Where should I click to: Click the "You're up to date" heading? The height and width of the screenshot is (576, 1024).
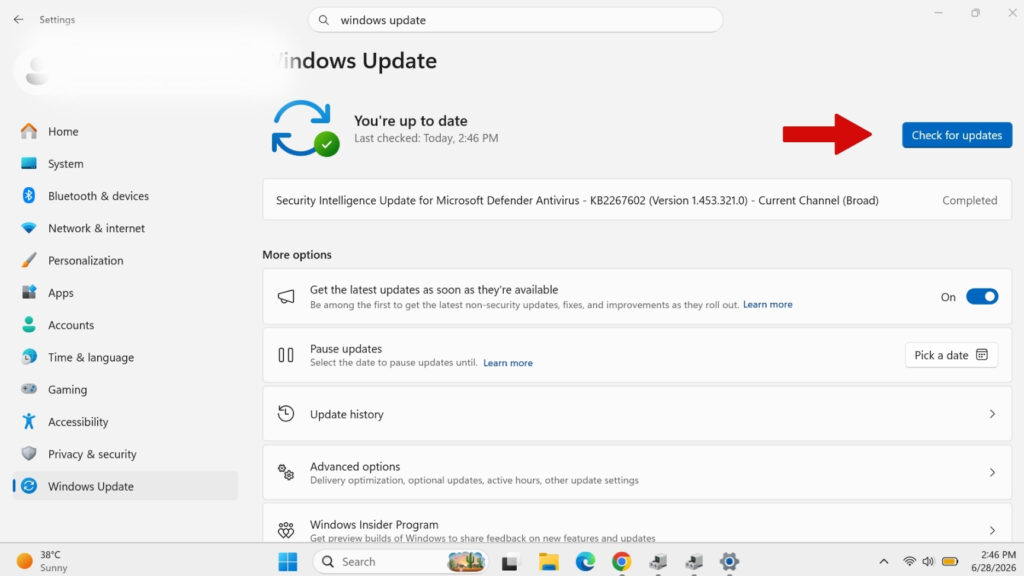[x=410, y=121]
